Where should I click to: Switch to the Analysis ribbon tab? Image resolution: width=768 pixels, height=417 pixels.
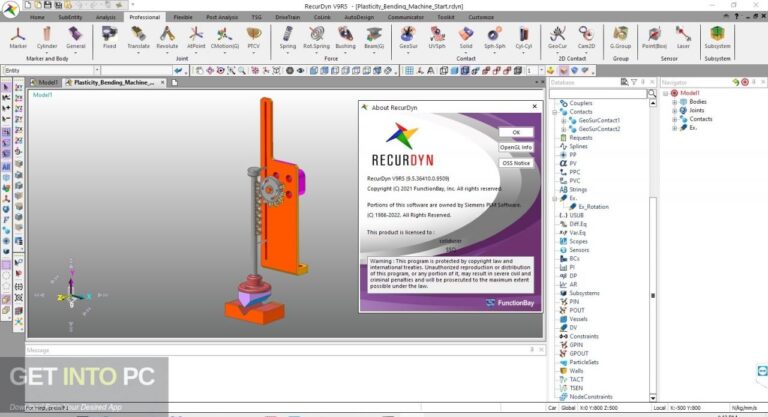click(x=106, y=17)
